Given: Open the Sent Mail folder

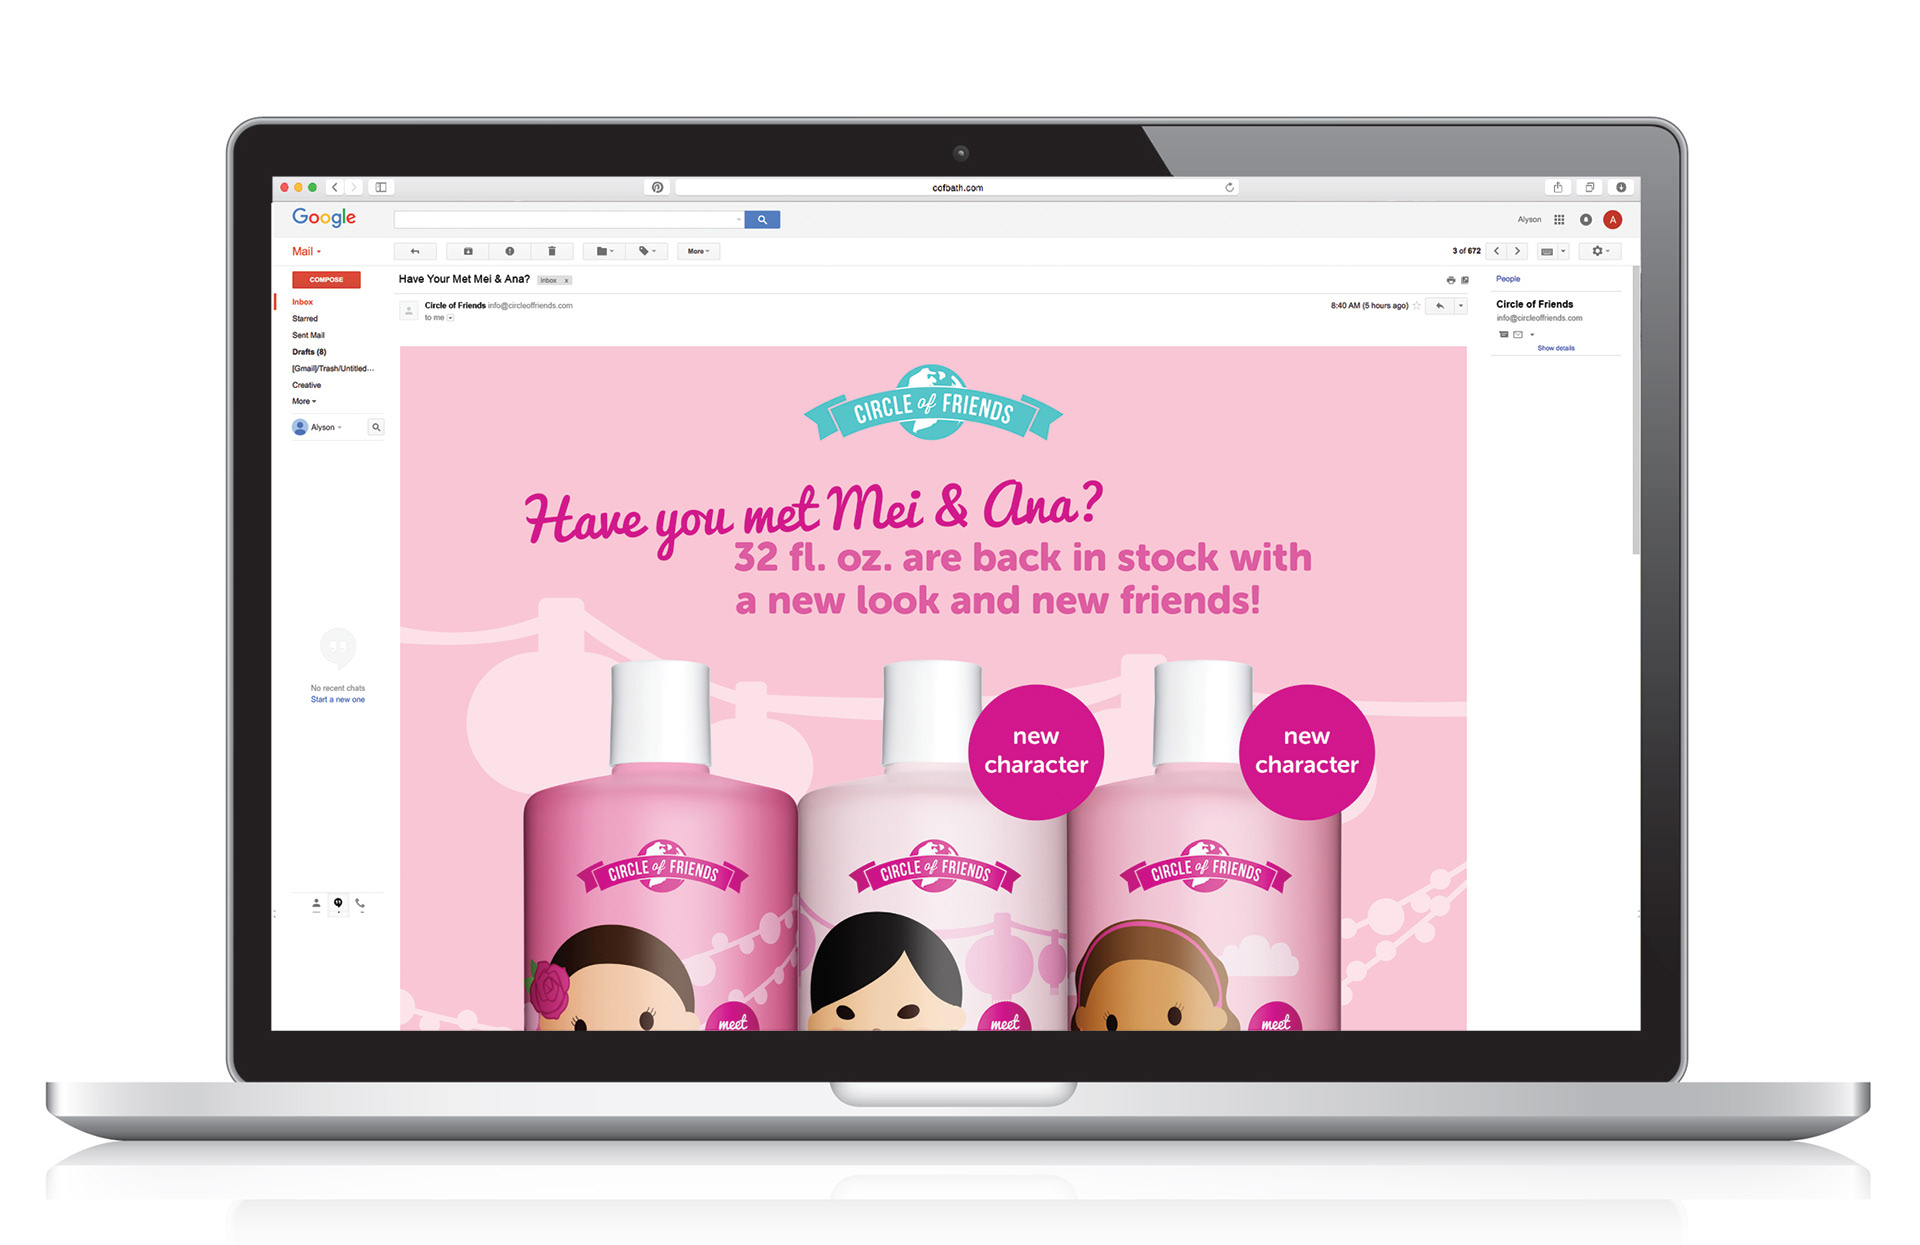Looking at the screenshot, I should (308, 335).
